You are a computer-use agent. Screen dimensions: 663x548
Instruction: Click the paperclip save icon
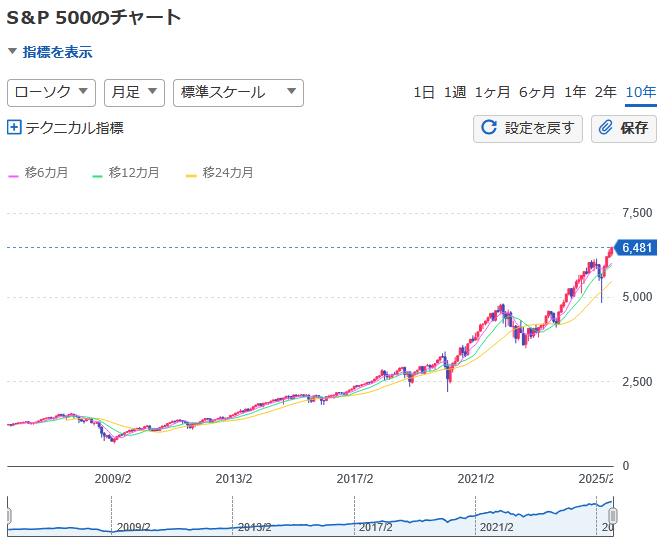point(606,128)
